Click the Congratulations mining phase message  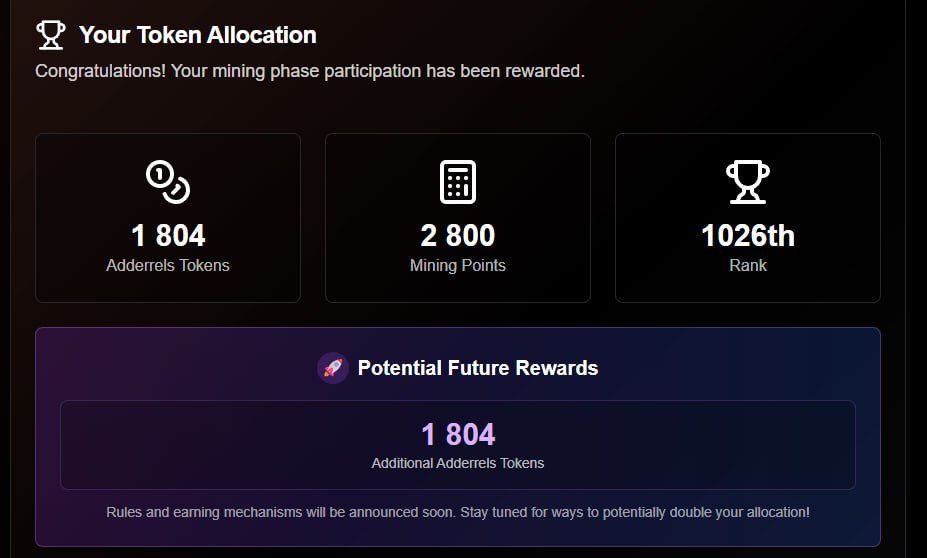click(x=310, y=71)
